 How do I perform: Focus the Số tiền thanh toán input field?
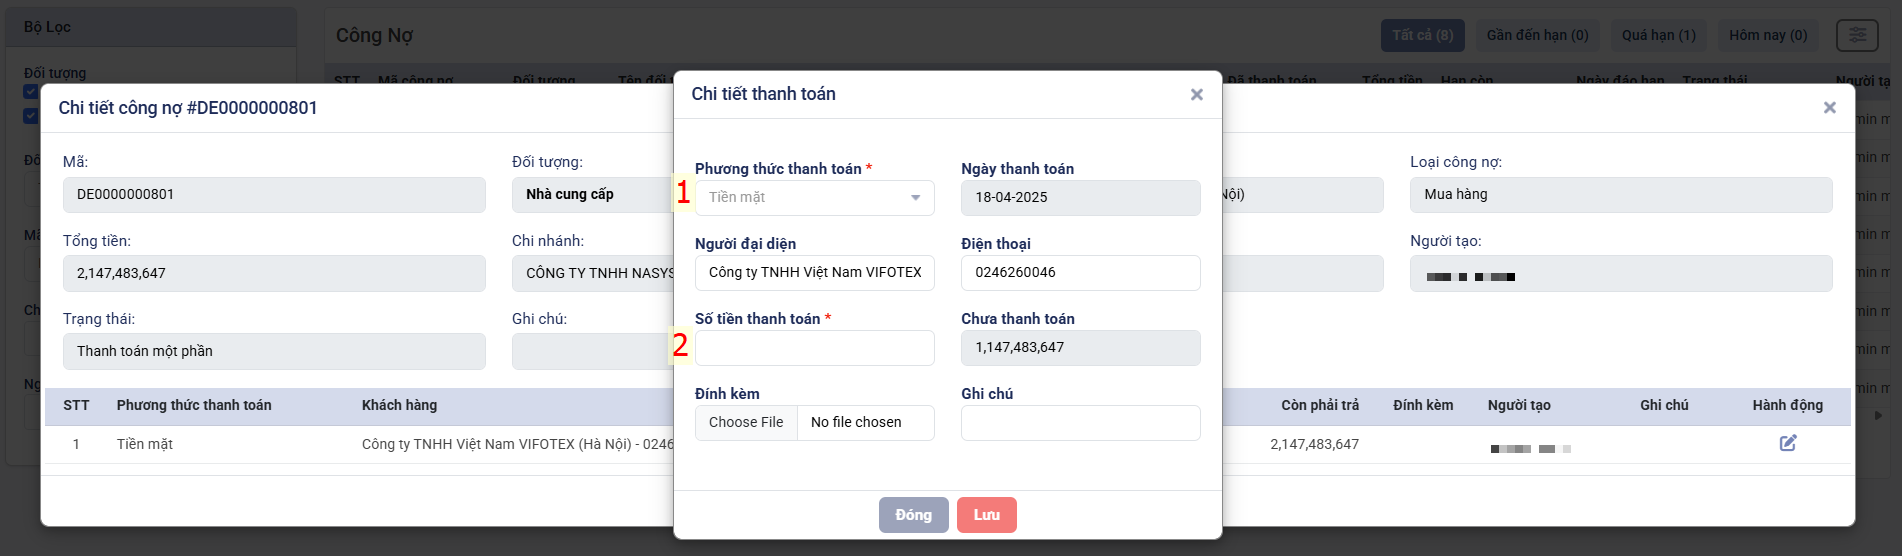coord(815,348)
